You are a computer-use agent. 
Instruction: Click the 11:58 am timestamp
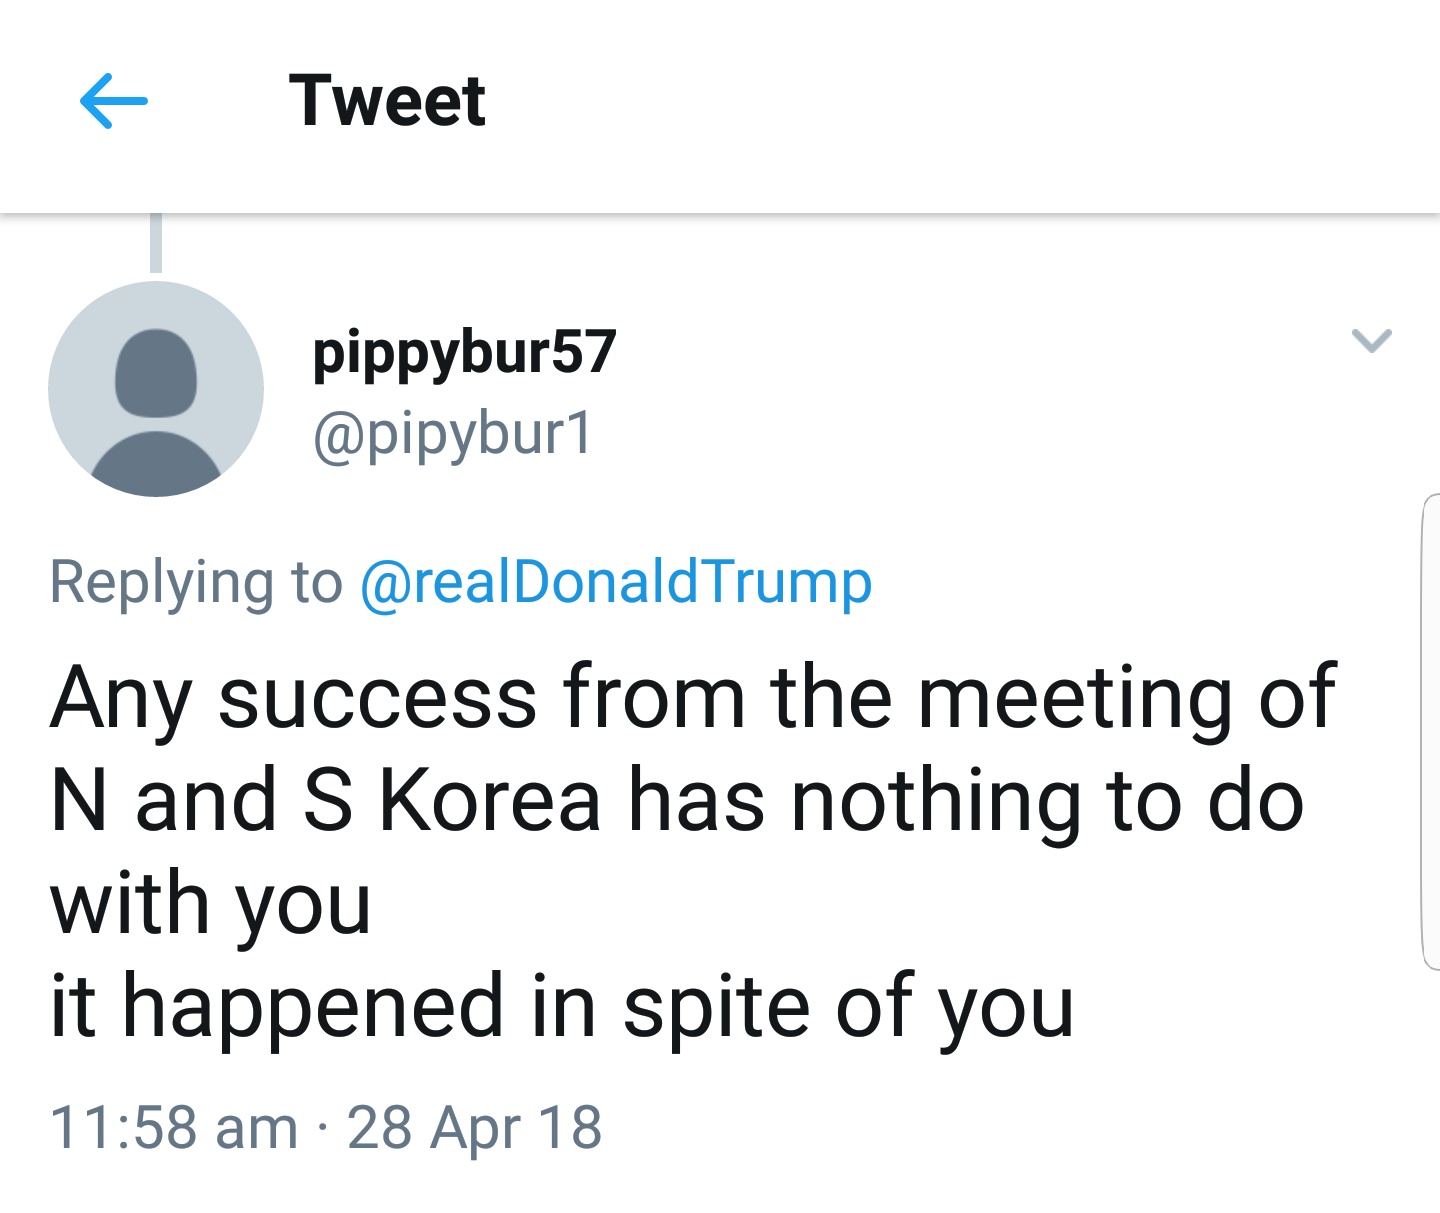[x=174, y=1127]
